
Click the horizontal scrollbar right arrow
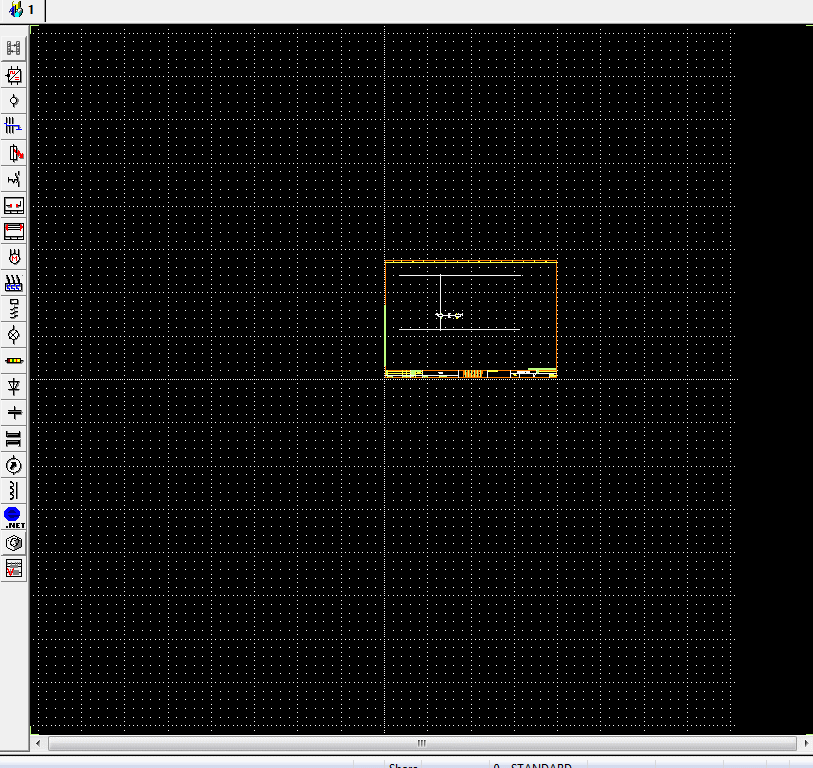click(x=806, y=743)
